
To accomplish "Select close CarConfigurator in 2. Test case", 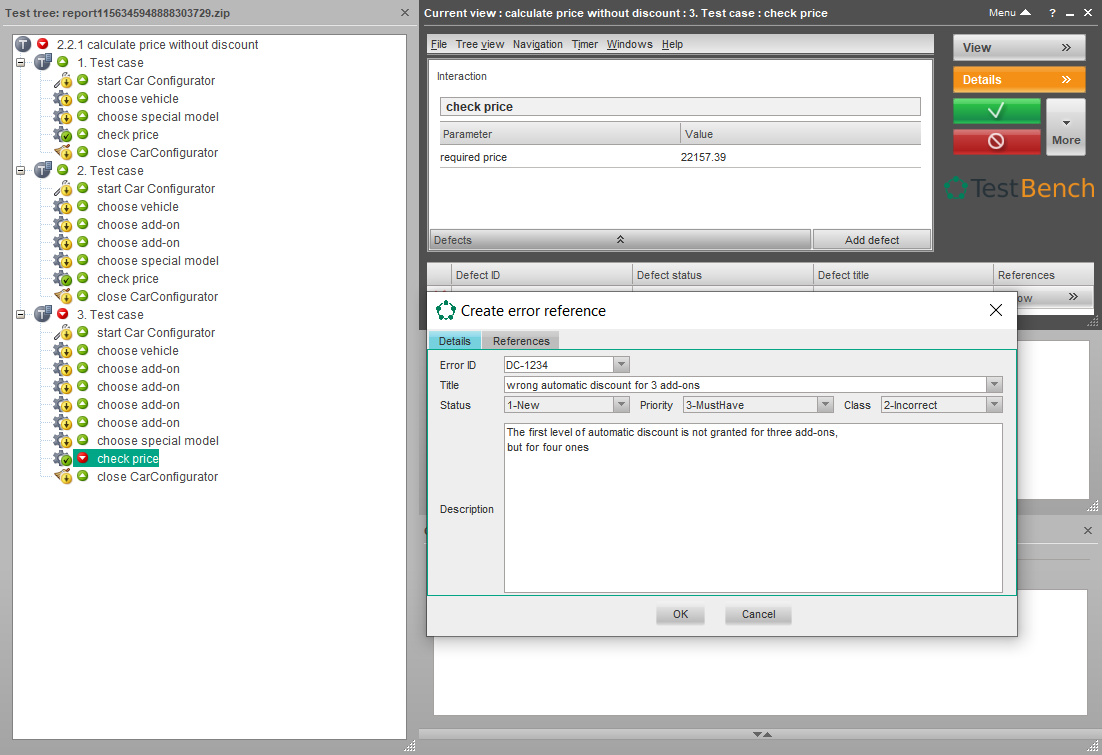I will click(157, 297).
